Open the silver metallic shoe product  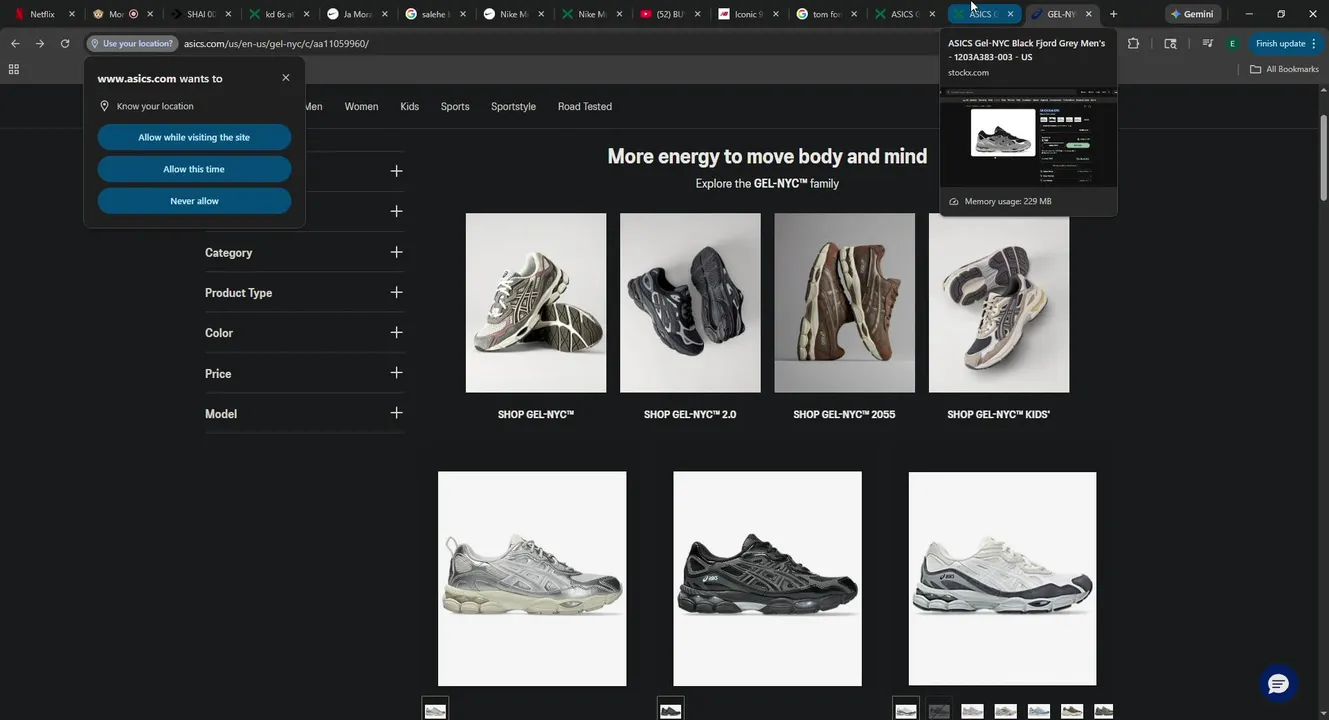point(532,579)
